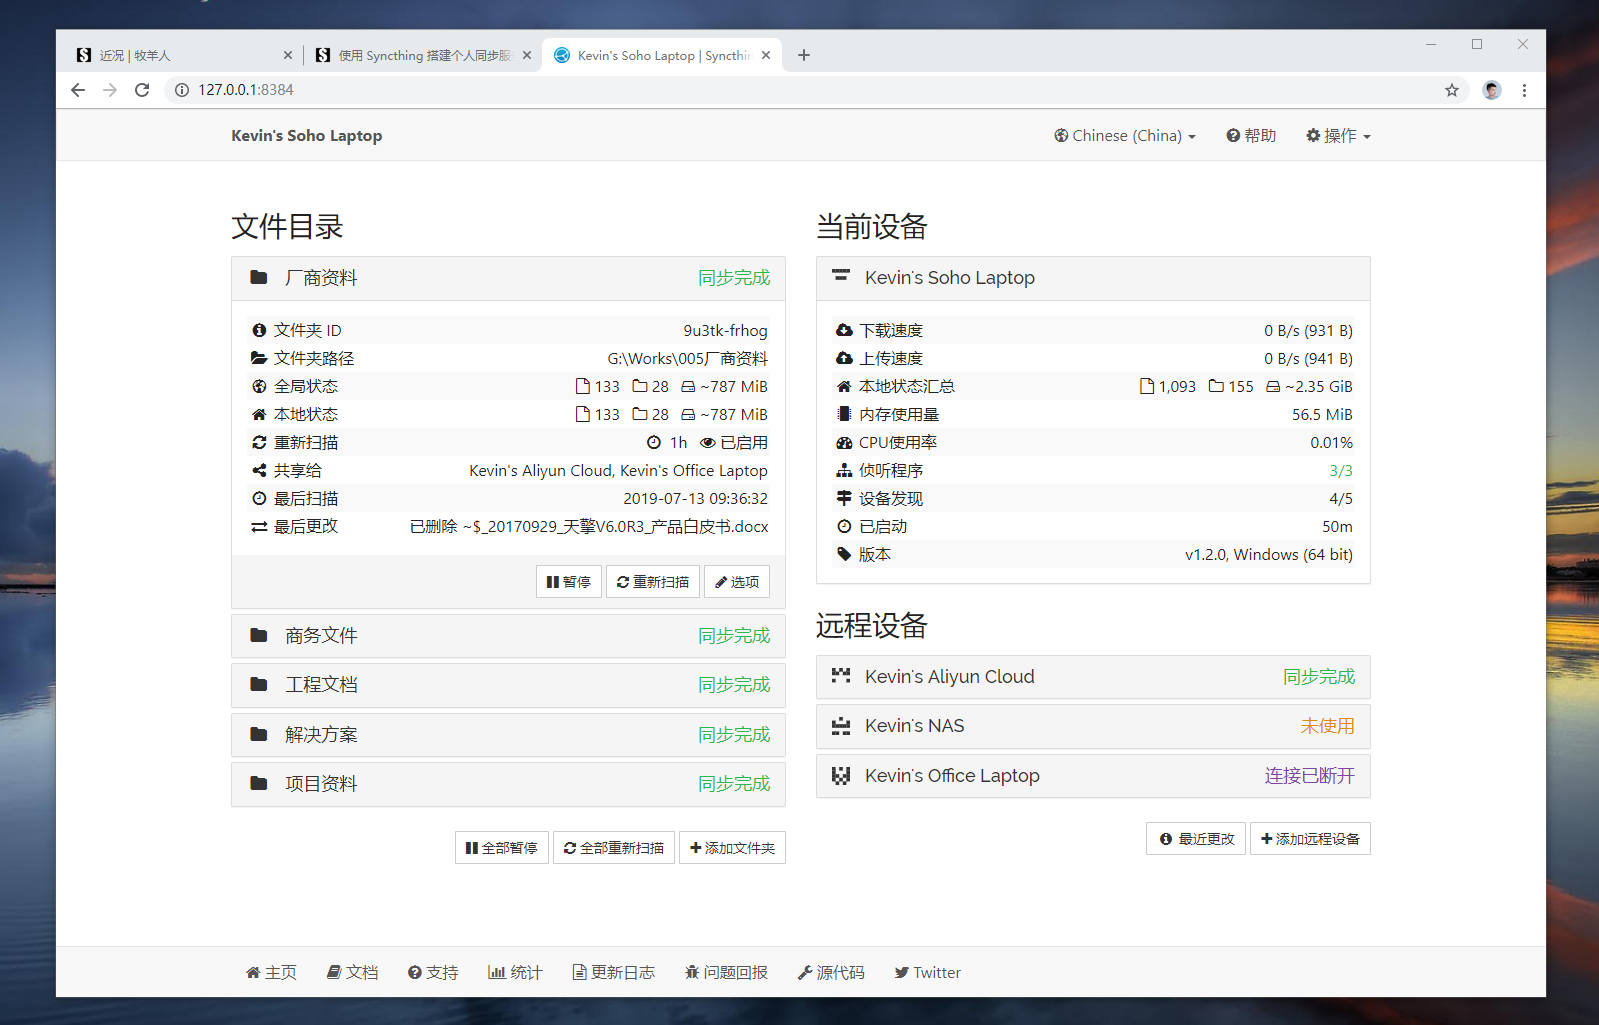Reload the page with the refresh icon

pos(142,90)
